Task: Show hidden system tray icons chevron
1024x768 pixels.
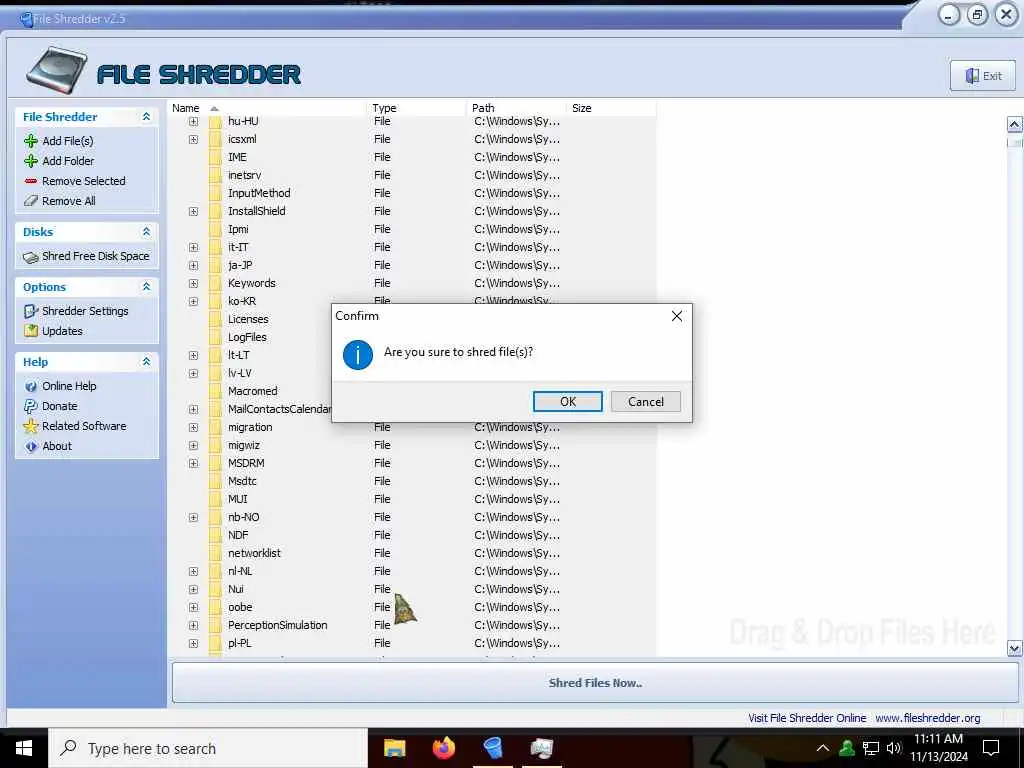Action: (823, 748)
